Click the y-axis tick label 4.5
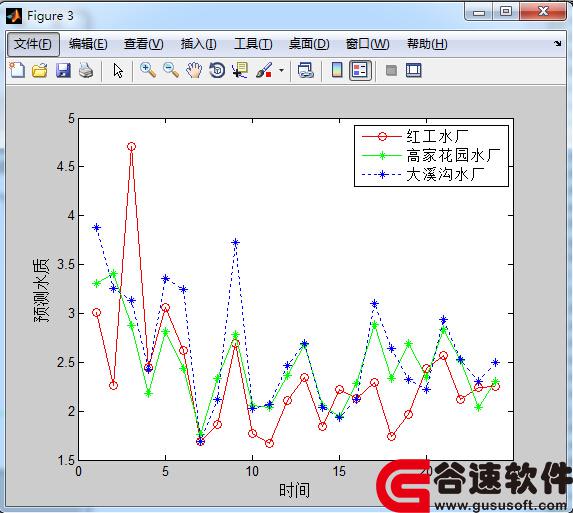Screen dimensions: 573x513 [x=65, y=166]
